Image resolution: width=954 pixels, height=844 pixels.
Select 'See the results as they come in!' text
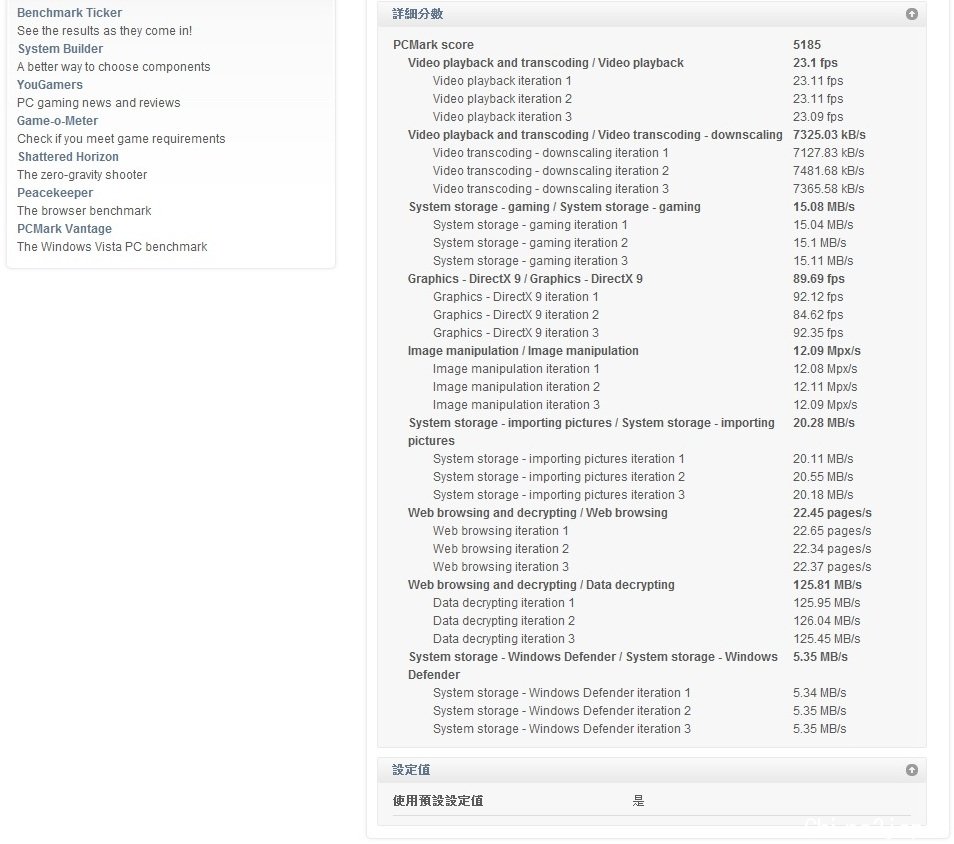(105, 31)
